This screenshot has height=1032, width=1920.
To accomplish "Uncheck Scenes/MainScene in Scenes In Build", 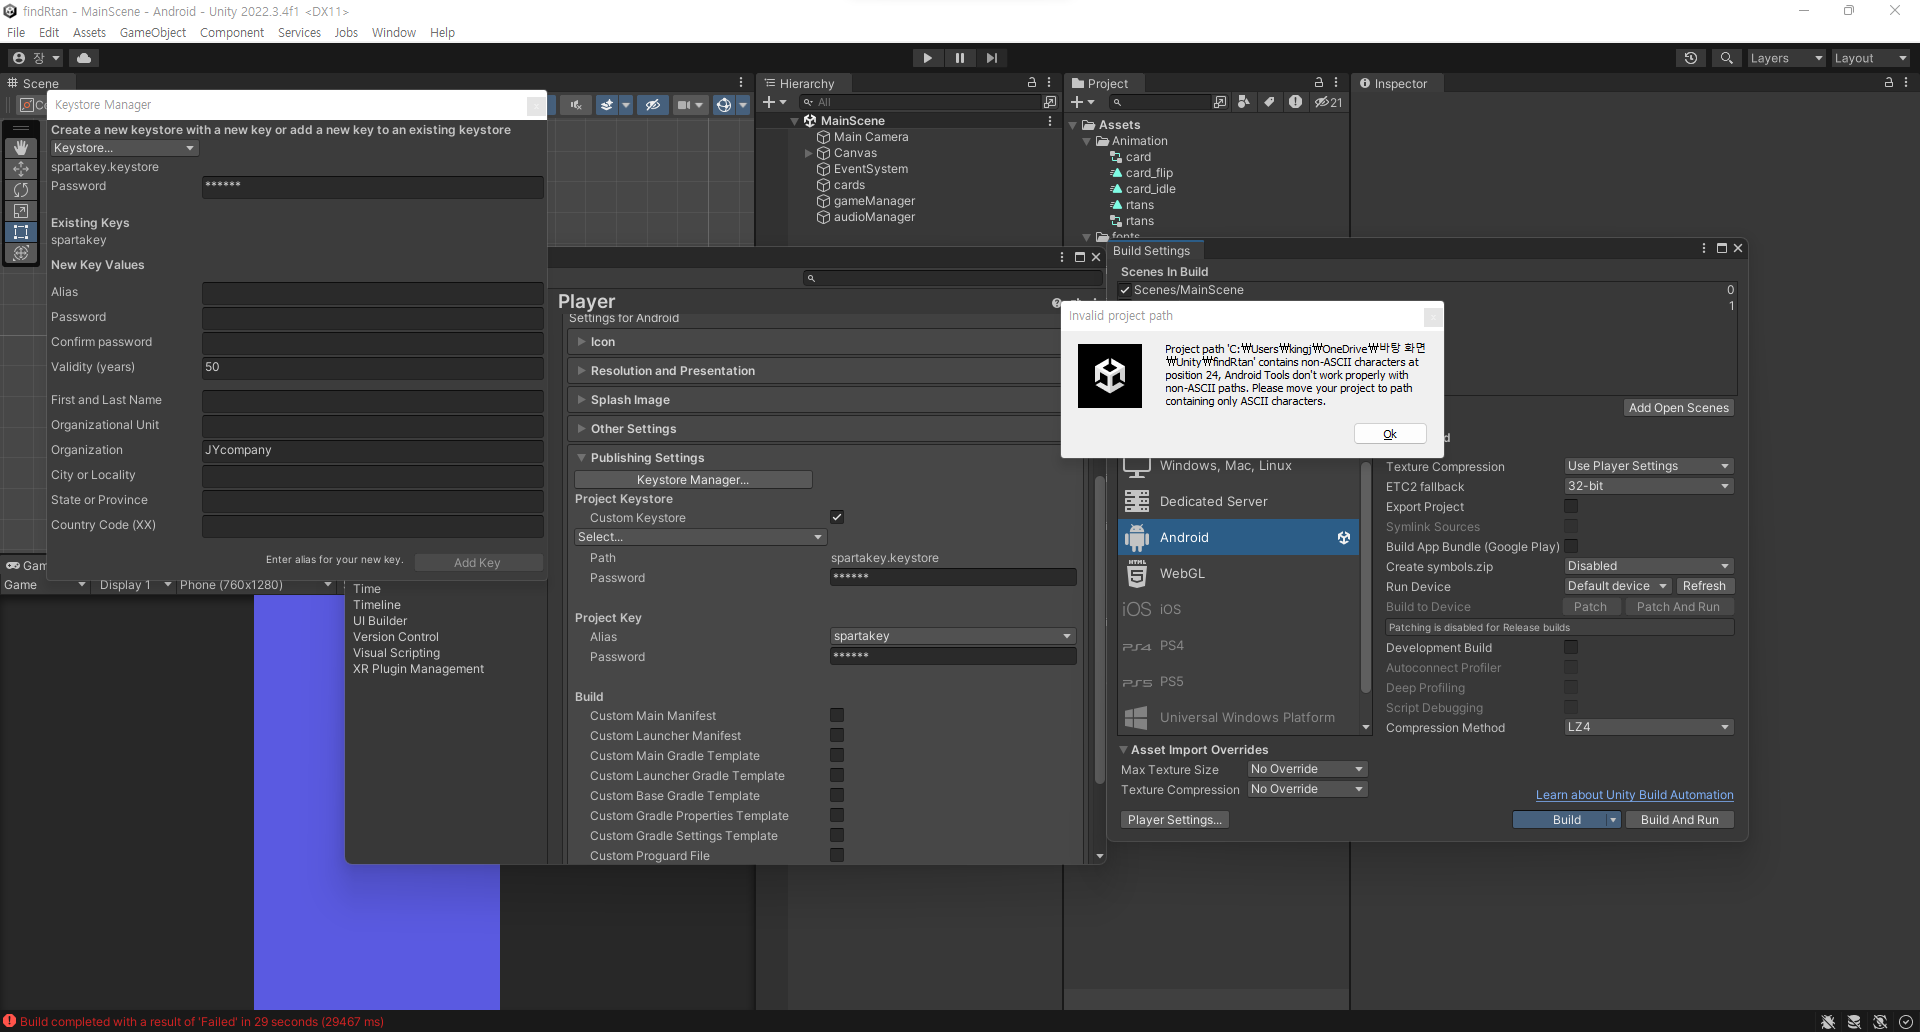I will 1125,290.
